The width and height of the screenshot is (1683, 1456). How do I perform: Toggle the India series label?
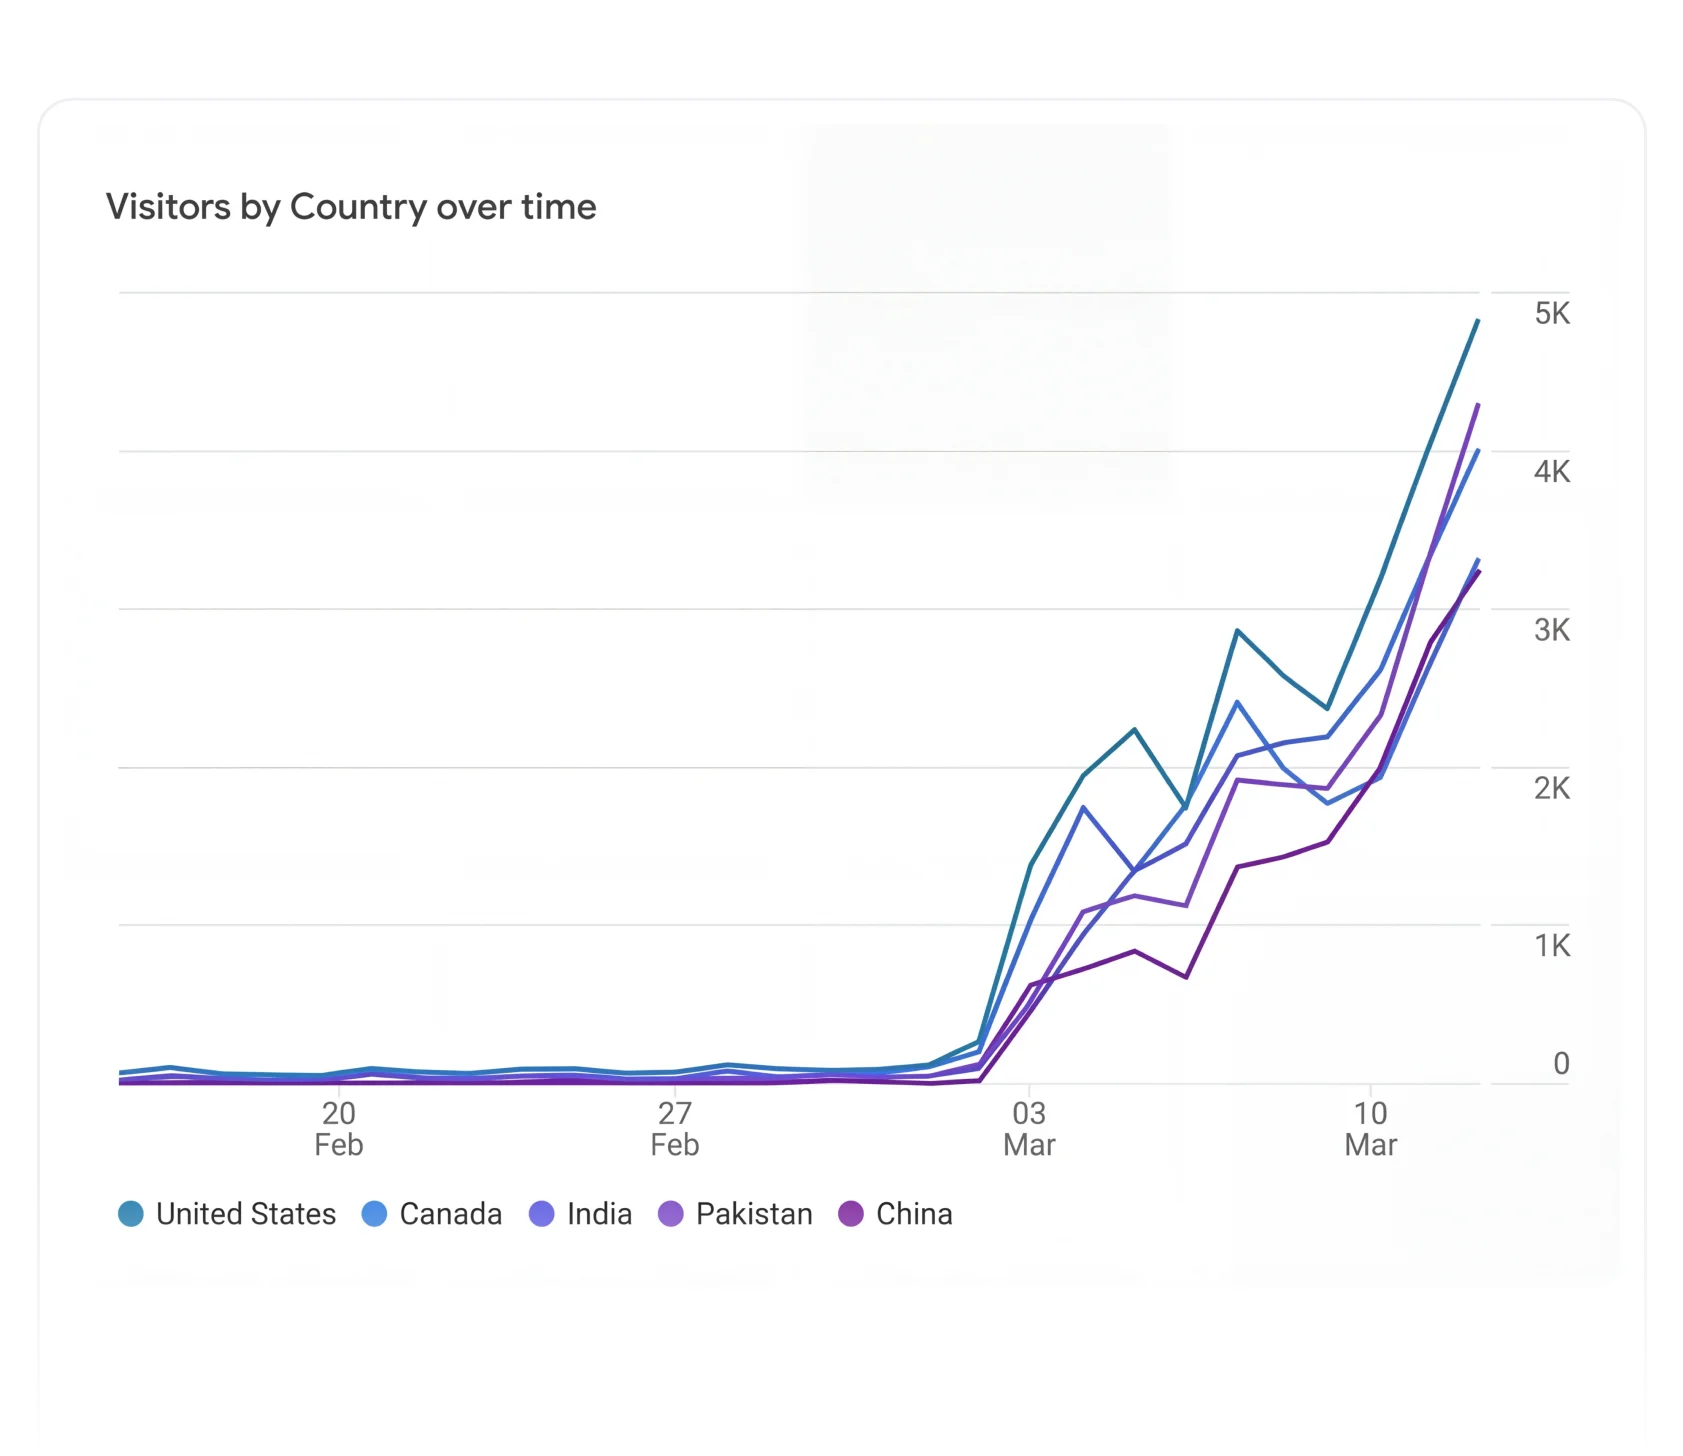click(x=599, y=1214)
